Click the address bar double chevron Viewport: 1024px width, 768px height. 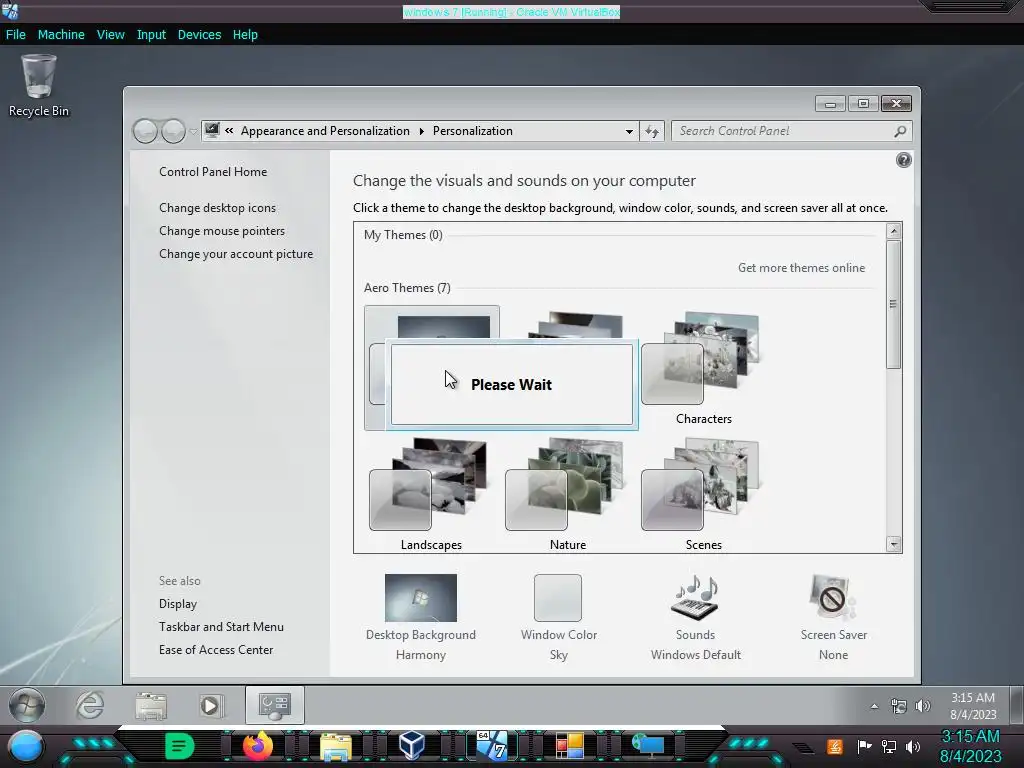click(x=229, y=131)
